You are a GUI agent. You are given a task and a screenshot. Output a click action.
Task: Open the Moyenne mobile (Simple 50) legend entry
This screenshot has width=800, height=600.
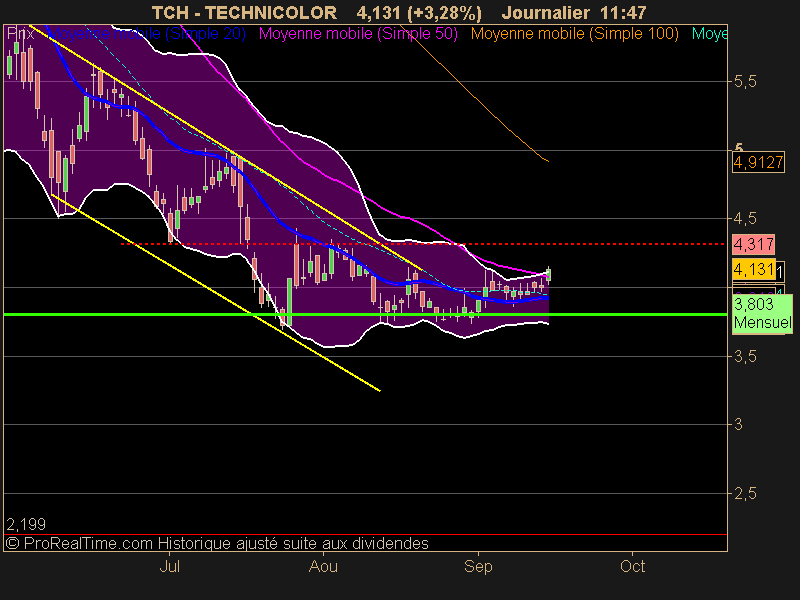(x=358, y=34)
